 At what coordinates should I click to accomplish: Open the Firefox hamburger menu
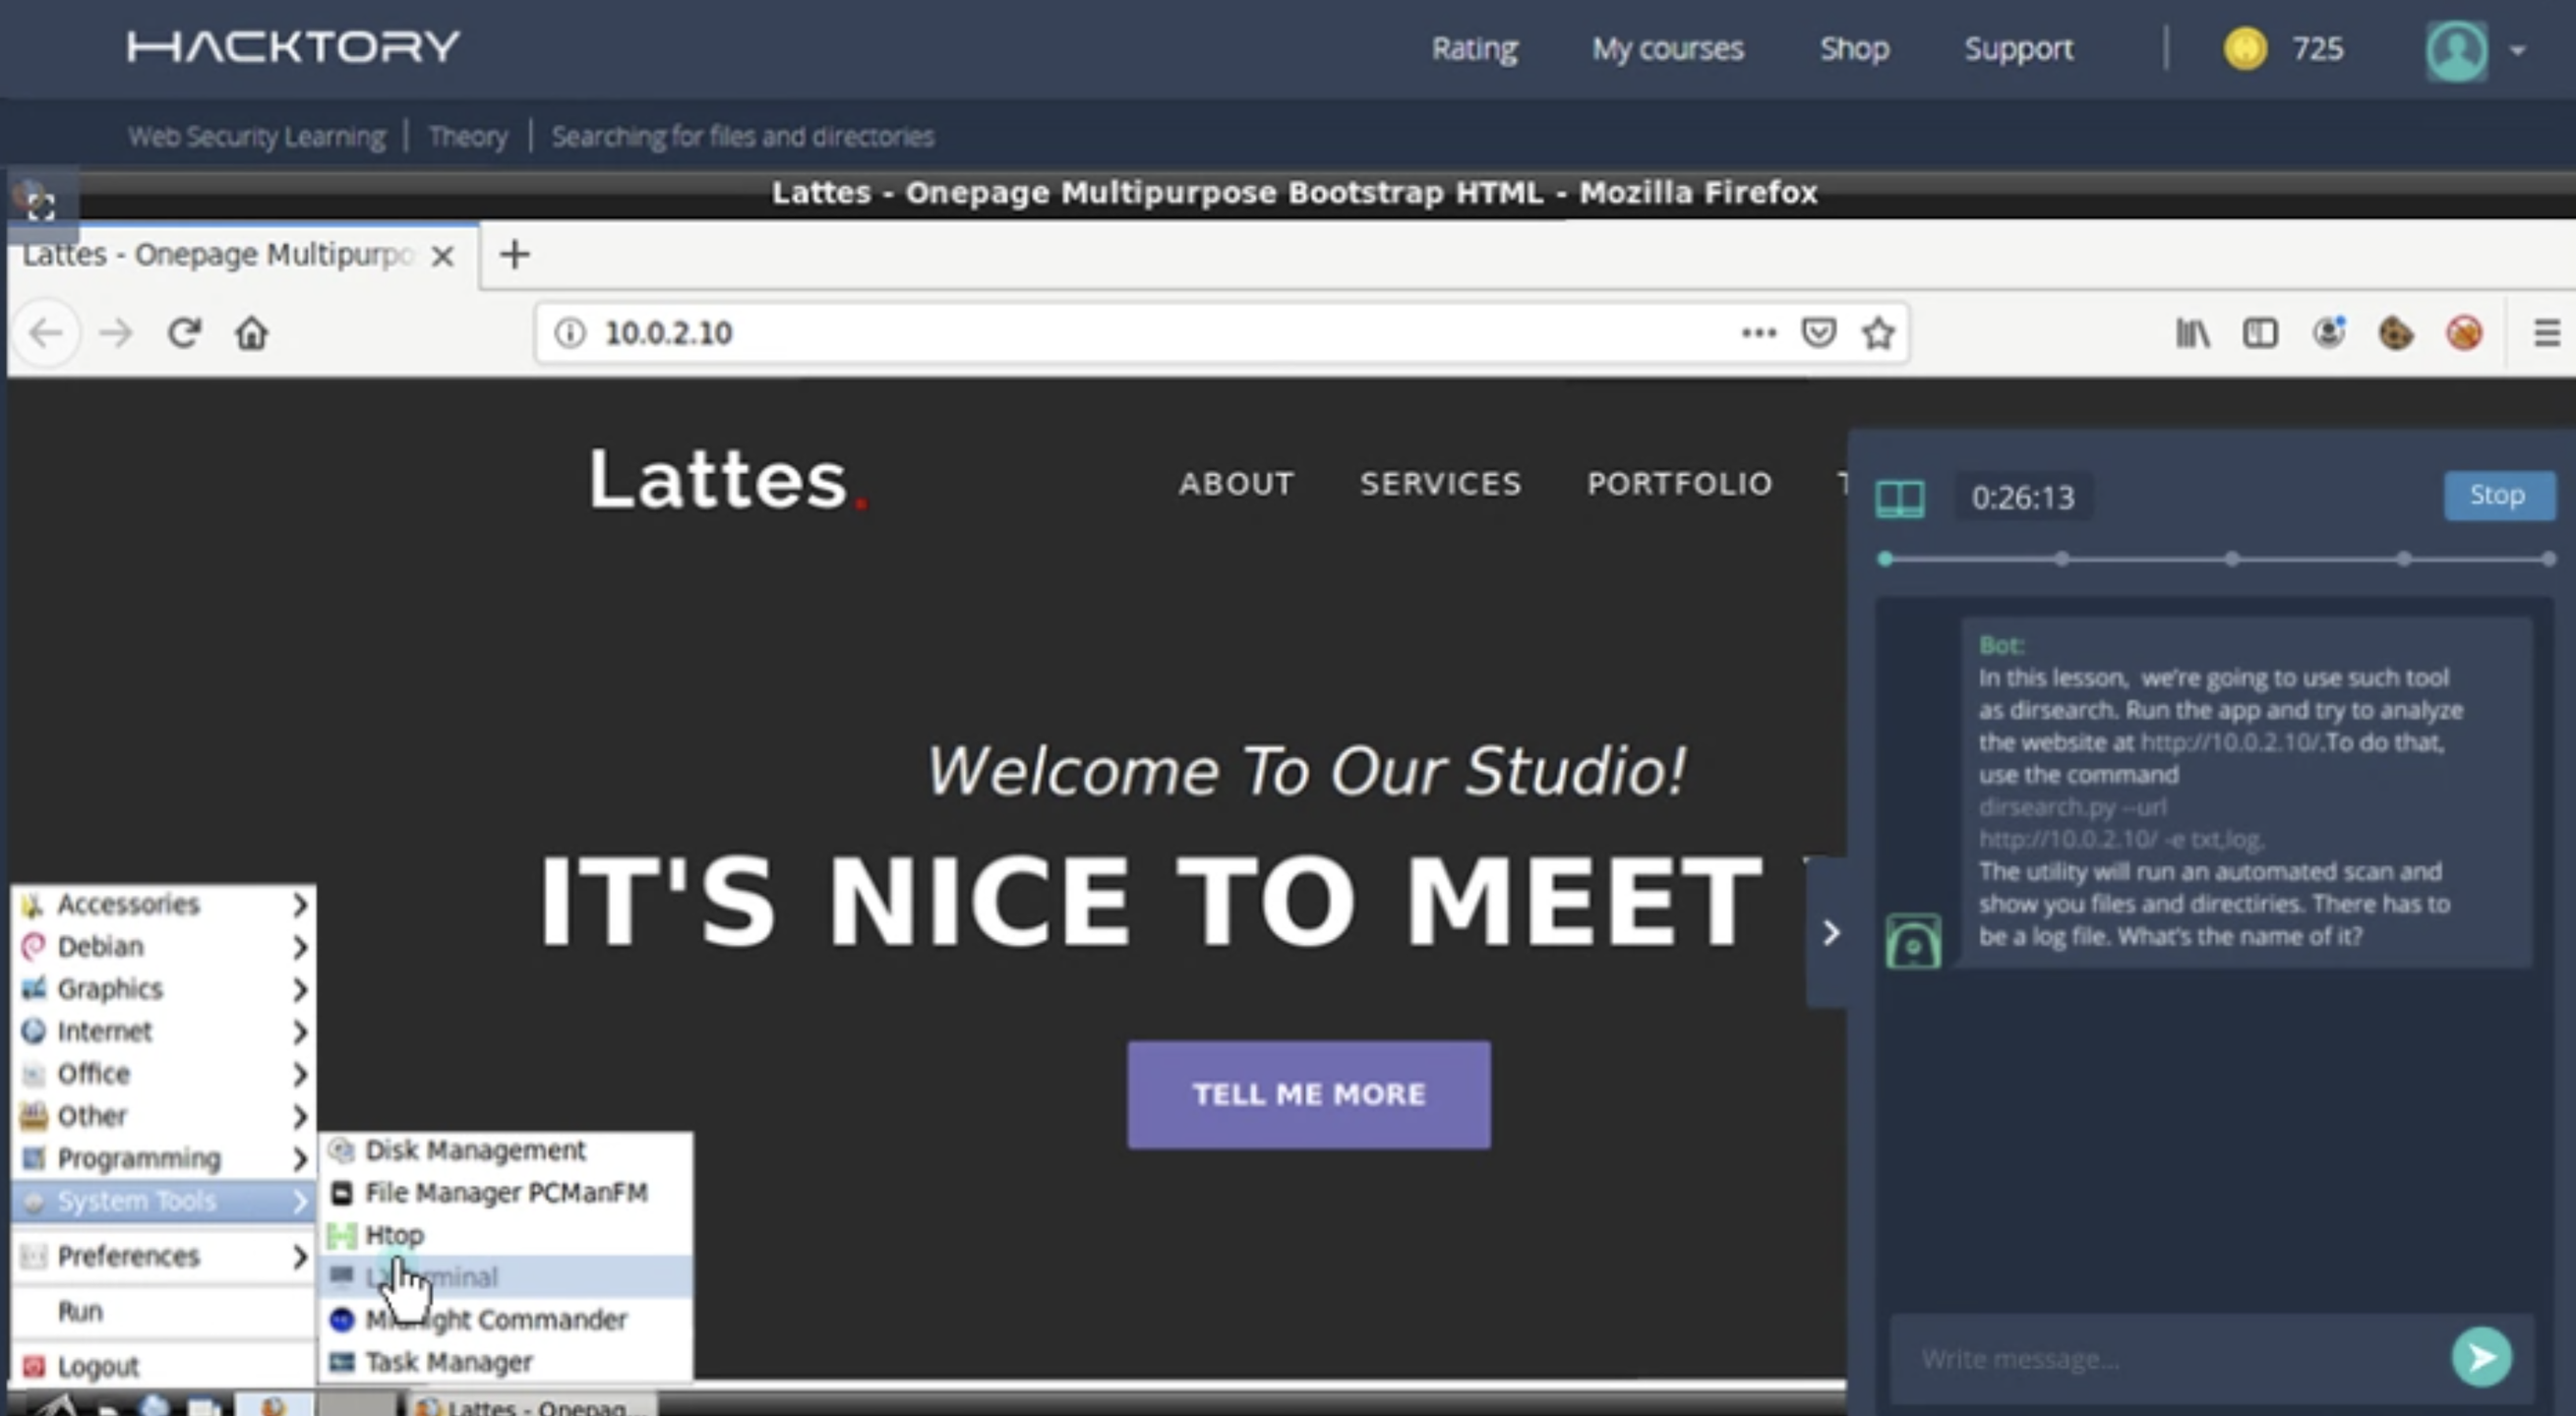coord(2546,332)
